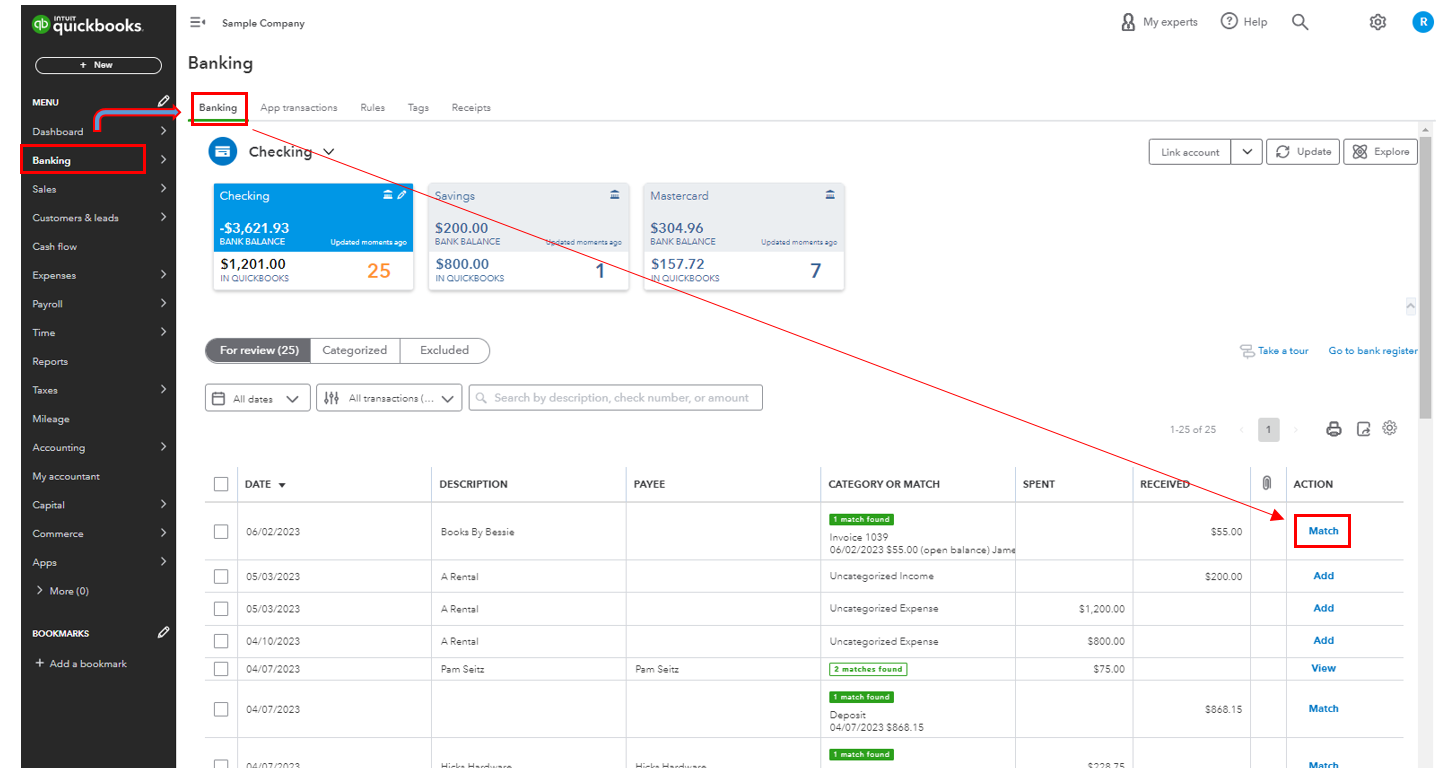Expand the More (0) section

pos(62,591)
